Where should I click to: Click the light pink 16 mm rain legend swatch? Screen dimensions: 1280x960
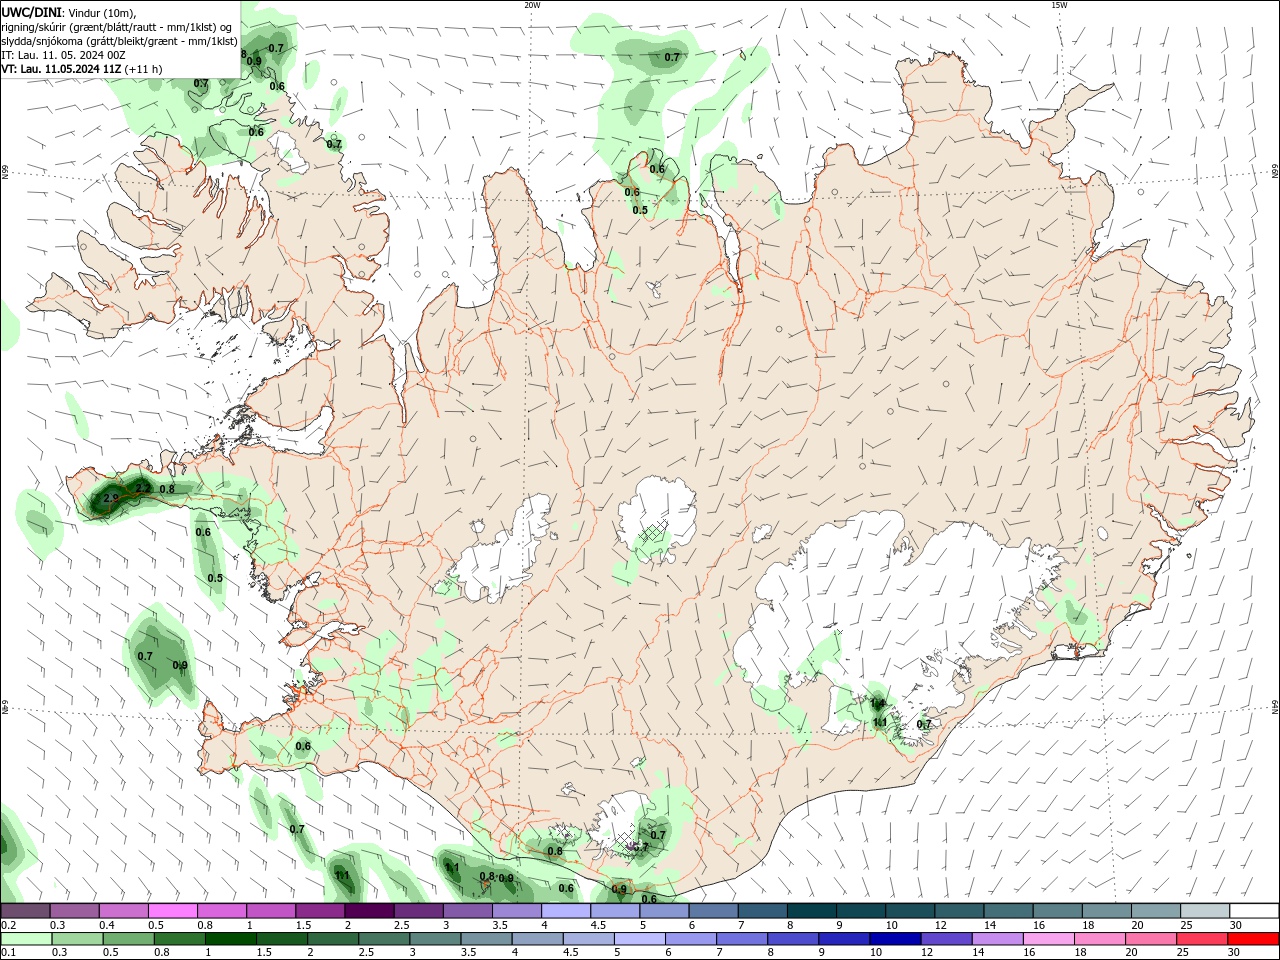(1048, 939)
